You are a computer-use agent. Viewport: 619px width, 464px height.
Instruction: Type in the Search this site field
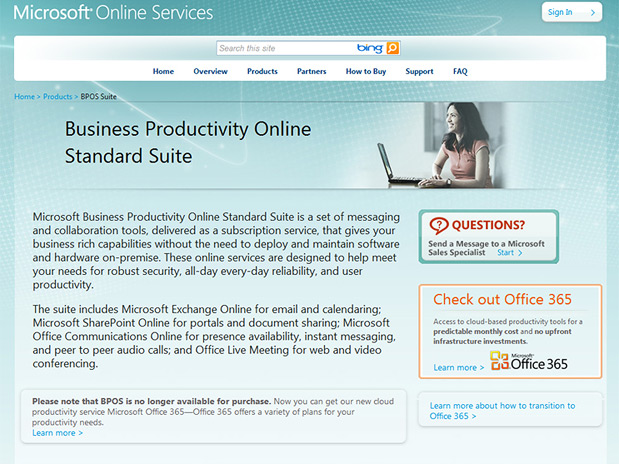click(x=285, y=48)
